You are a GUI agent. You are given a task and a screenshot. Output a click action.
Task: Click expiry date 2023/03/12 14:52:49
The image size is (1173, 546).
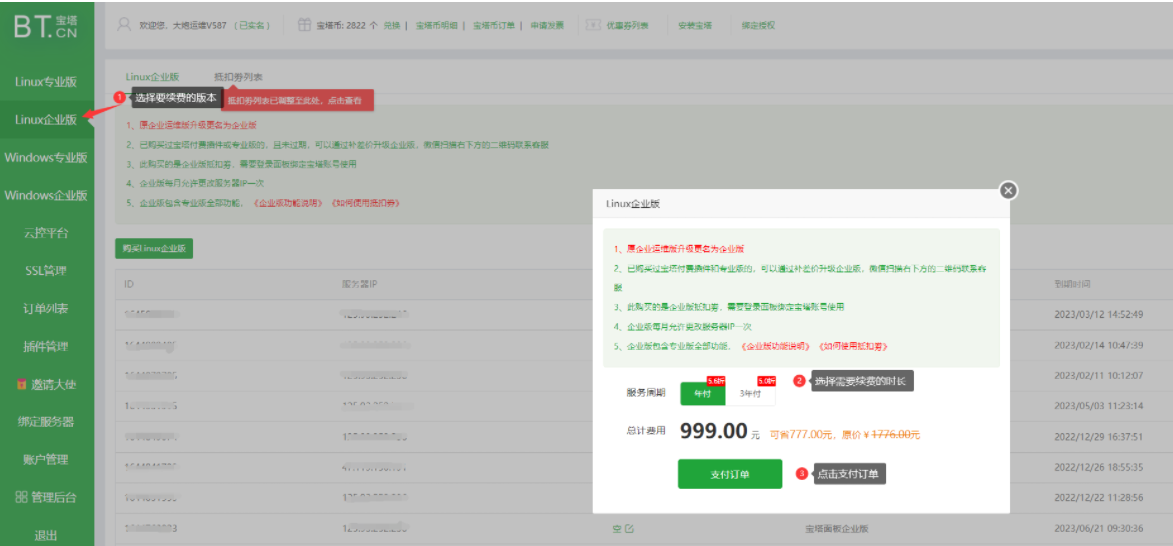click(1099, 314)
